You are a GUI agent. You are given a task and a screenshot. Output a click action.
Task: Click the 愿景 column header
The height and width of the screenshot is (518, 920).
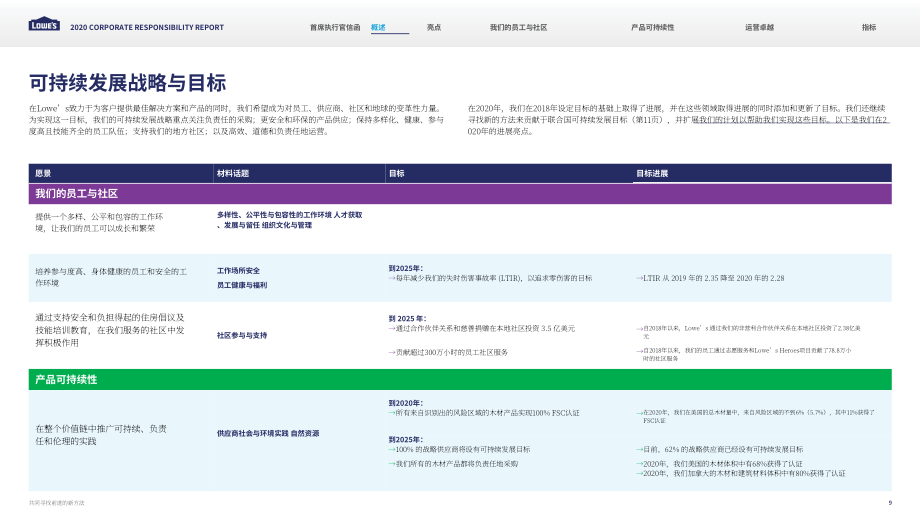pos(43,174)
